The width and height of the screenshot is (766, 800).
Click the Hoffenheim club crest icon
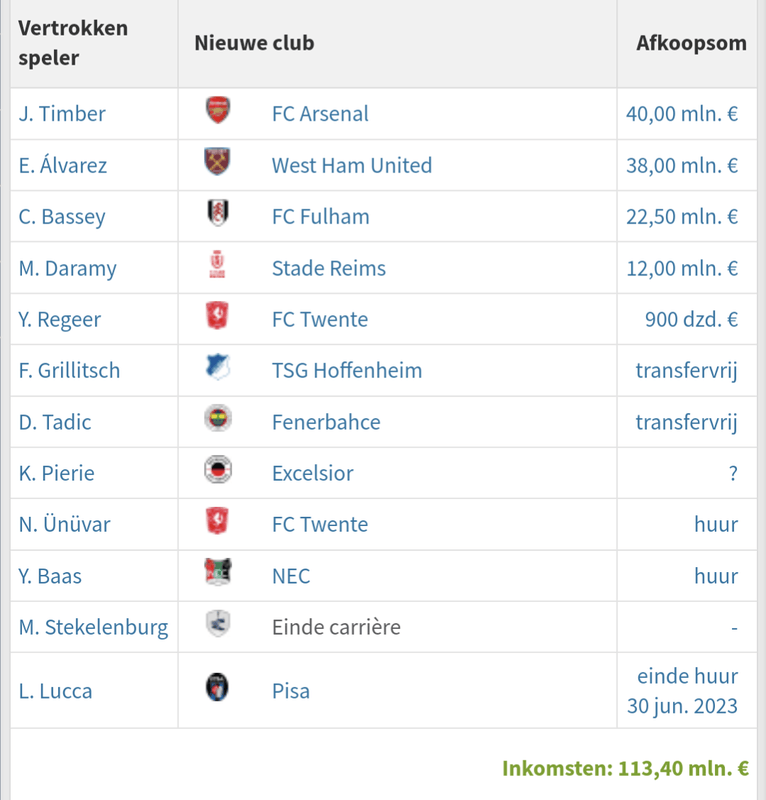pos(217,368)
